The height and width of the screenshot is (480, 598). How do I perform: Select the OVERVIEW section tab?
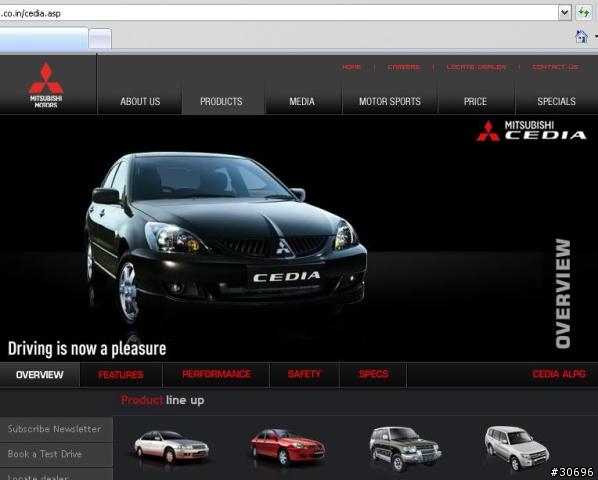click(x=40, y=375)
